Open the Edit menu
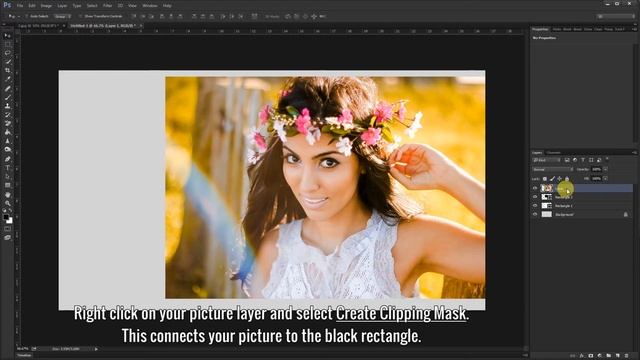640x360 pixels. tap(32, 6)
